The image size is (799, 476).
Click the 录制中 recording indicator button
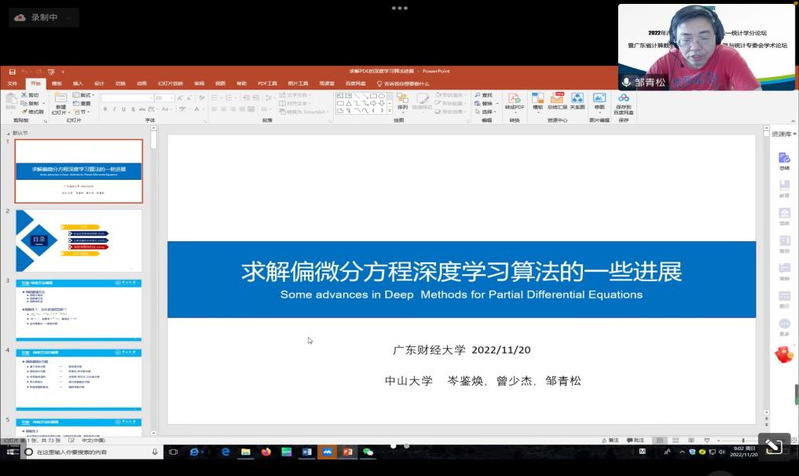pos(44,17)
